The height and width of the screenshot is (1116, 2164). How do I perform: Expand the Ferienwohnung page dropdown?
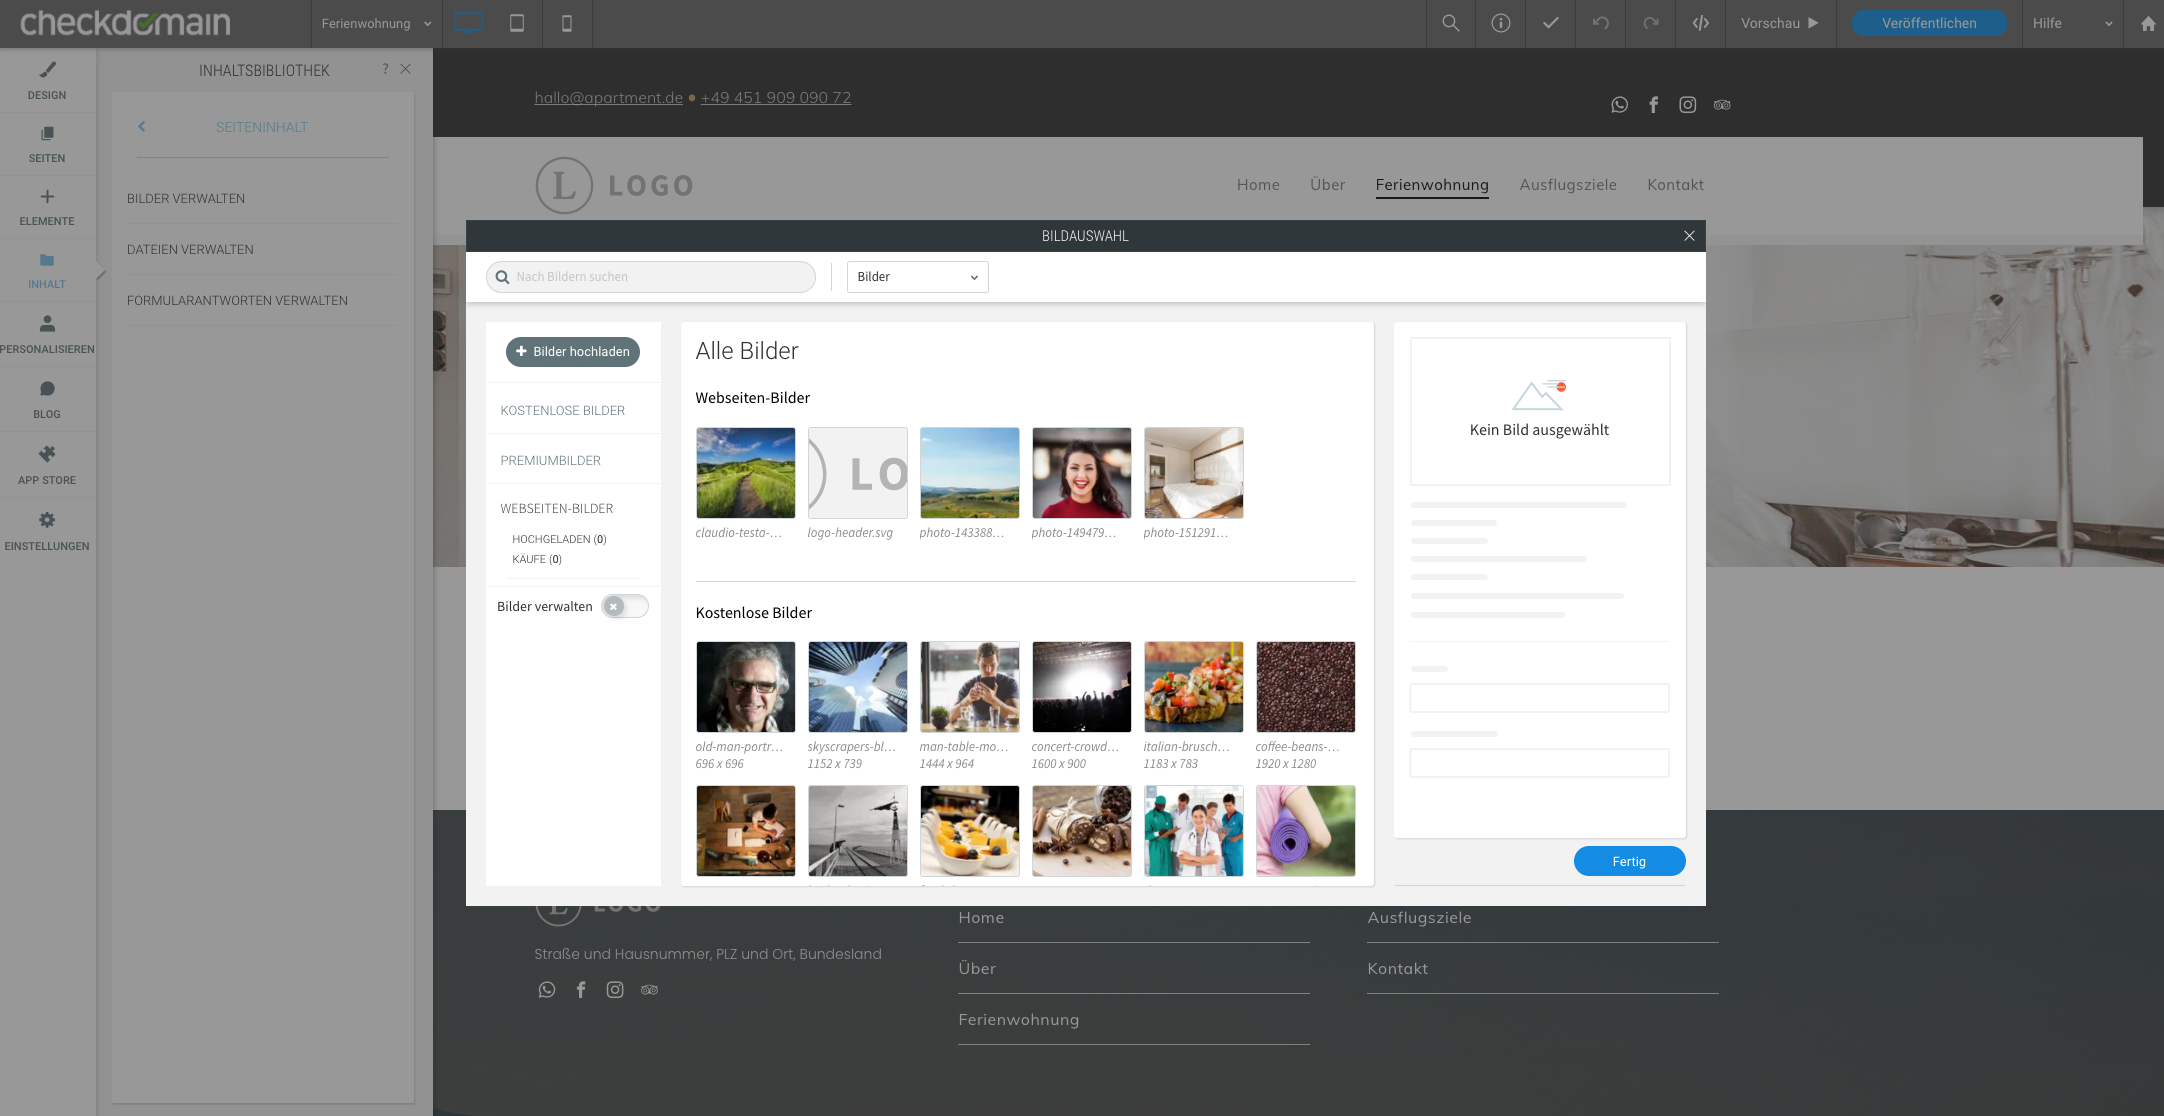(x=376, y=23)
